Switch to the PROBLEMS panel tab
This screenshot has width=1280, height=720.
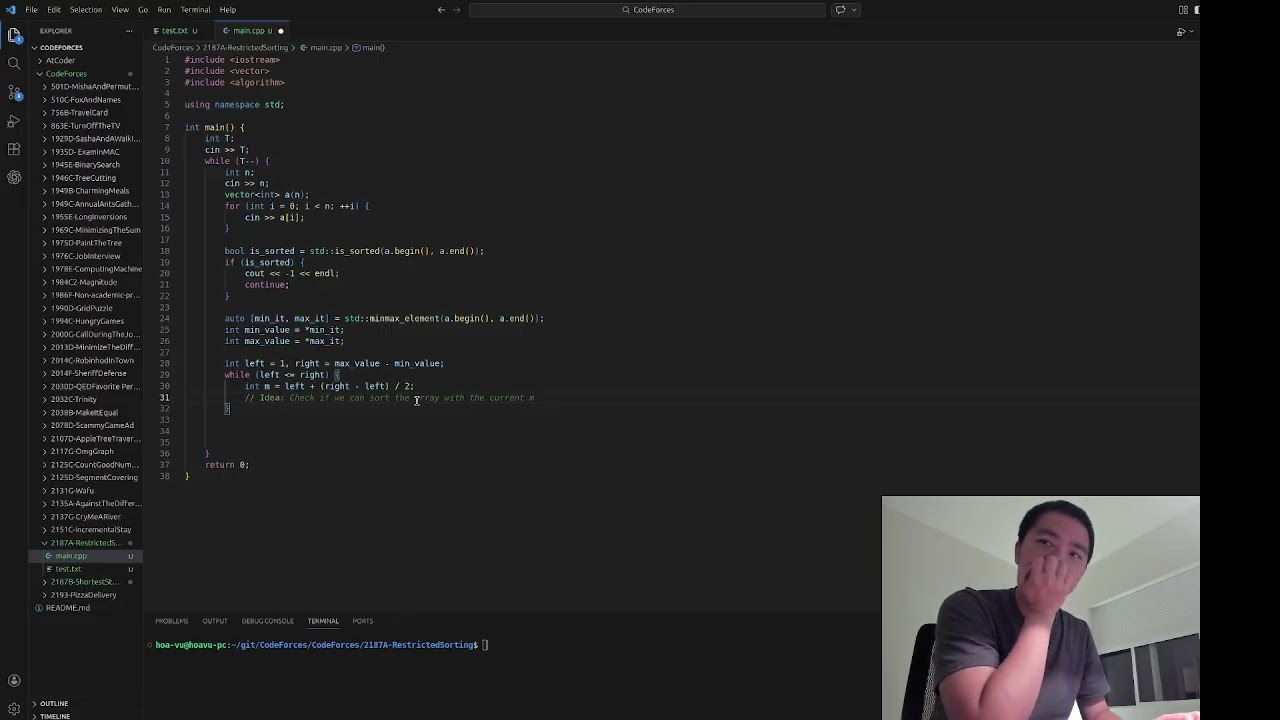[x=171, y=621]
